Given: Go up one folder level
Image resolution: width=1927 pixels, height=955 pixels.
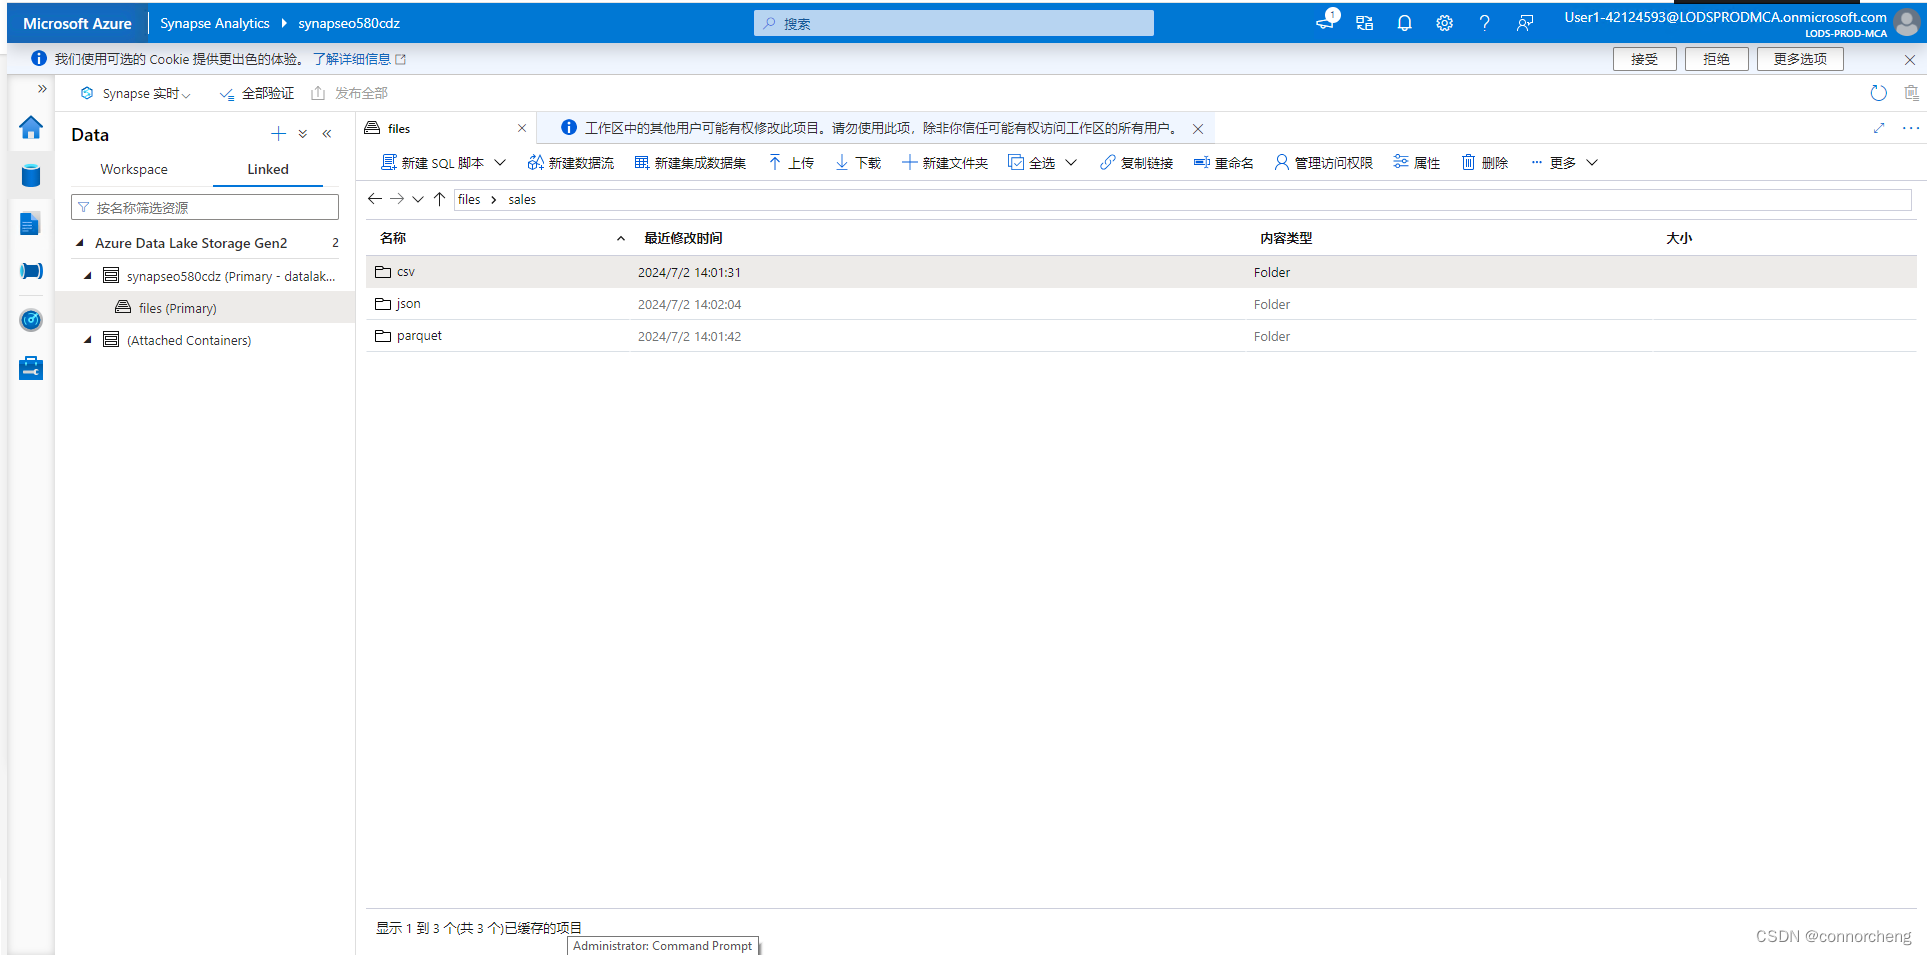Looking at the screenshot, I should click(x=439, y=199).
